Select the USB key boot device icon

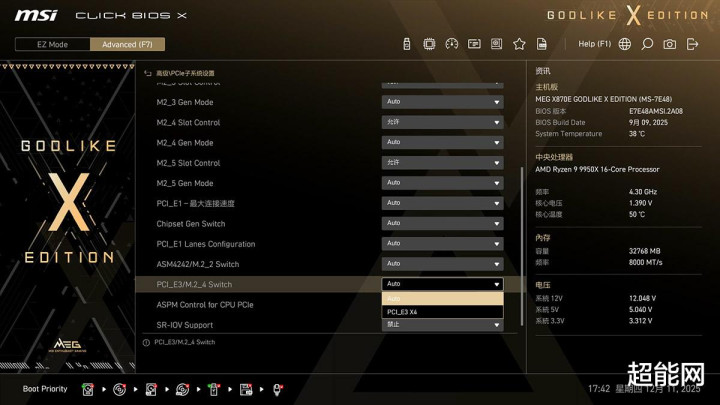(x=214, y=389)
